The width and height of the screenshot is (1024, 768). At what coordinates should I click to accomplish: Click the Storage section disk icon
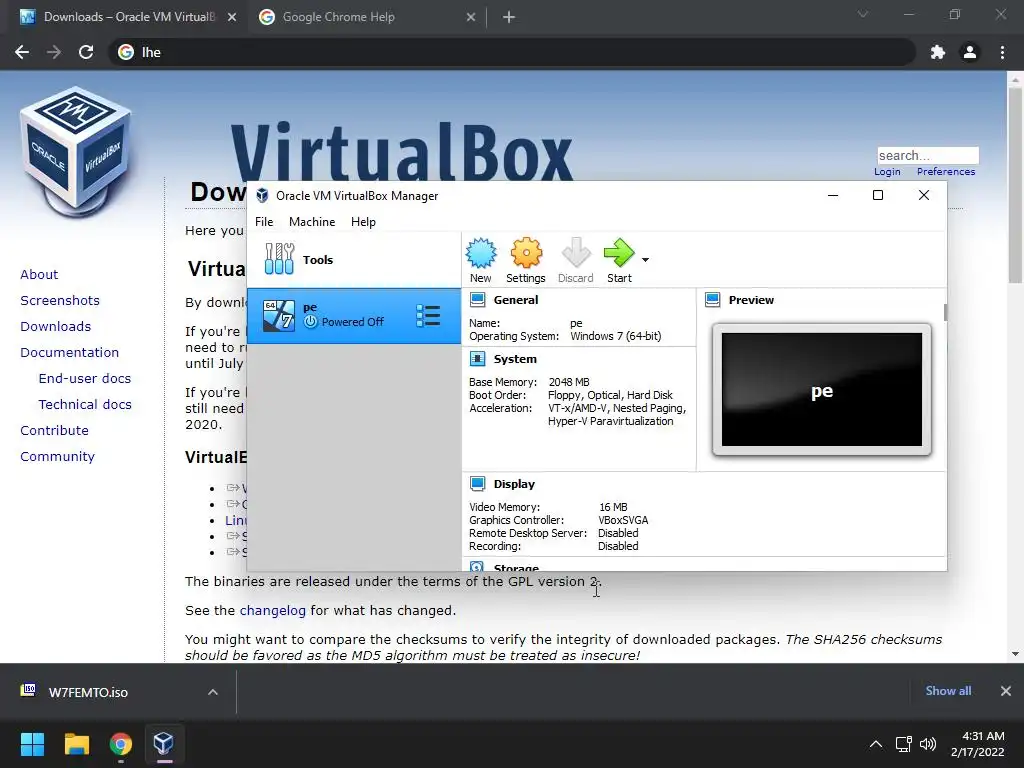click(477, 566)
